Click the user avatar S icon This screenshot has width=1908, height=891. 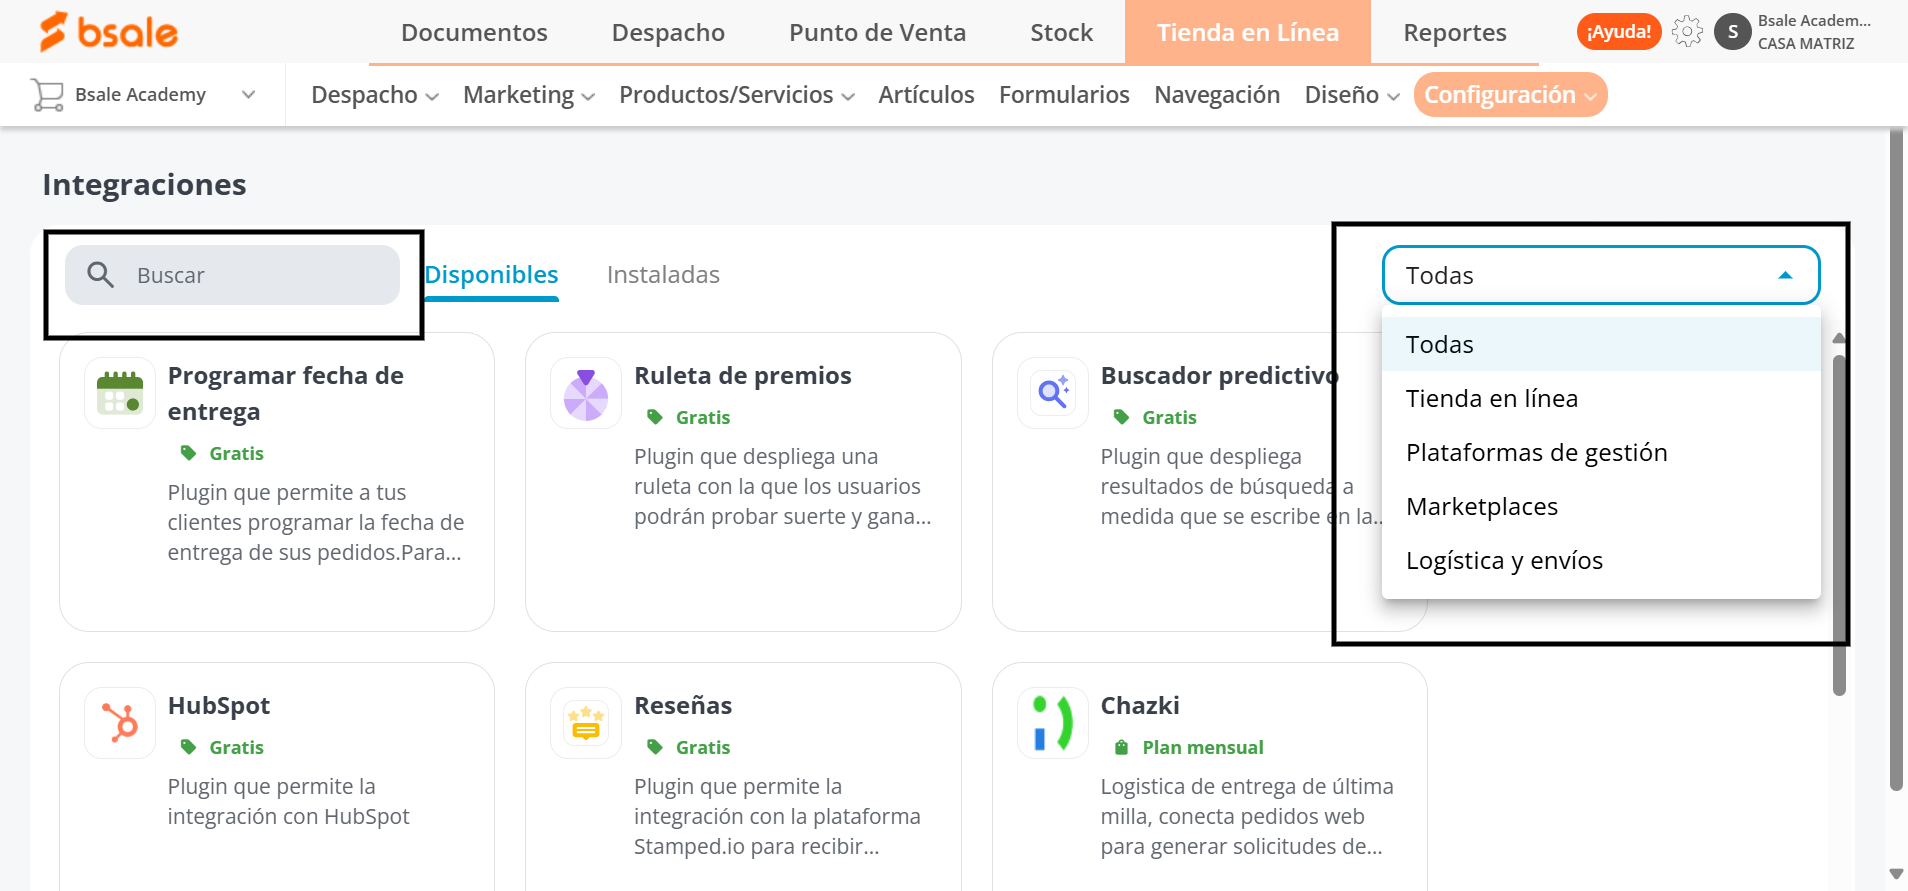(1733, 32)
